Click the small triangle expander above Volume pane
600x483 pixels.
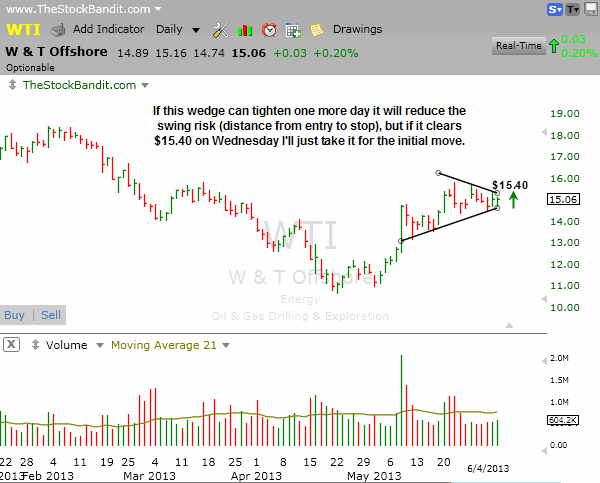tap(509, 325)
